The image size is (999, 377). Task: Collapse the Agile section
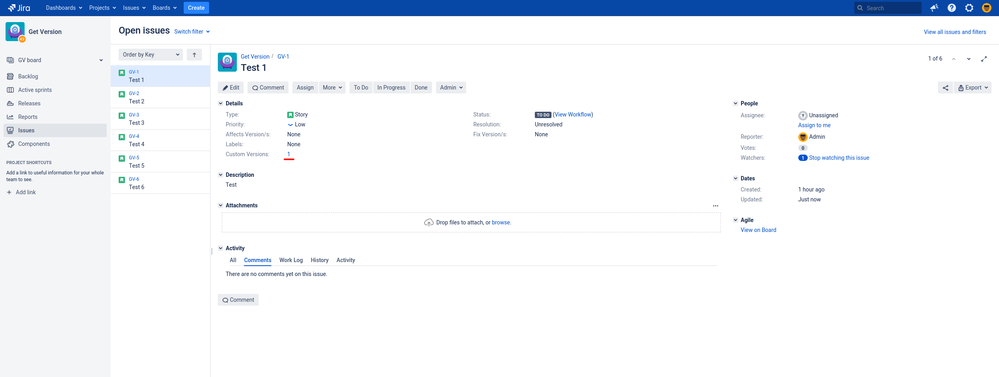point(735,220)
